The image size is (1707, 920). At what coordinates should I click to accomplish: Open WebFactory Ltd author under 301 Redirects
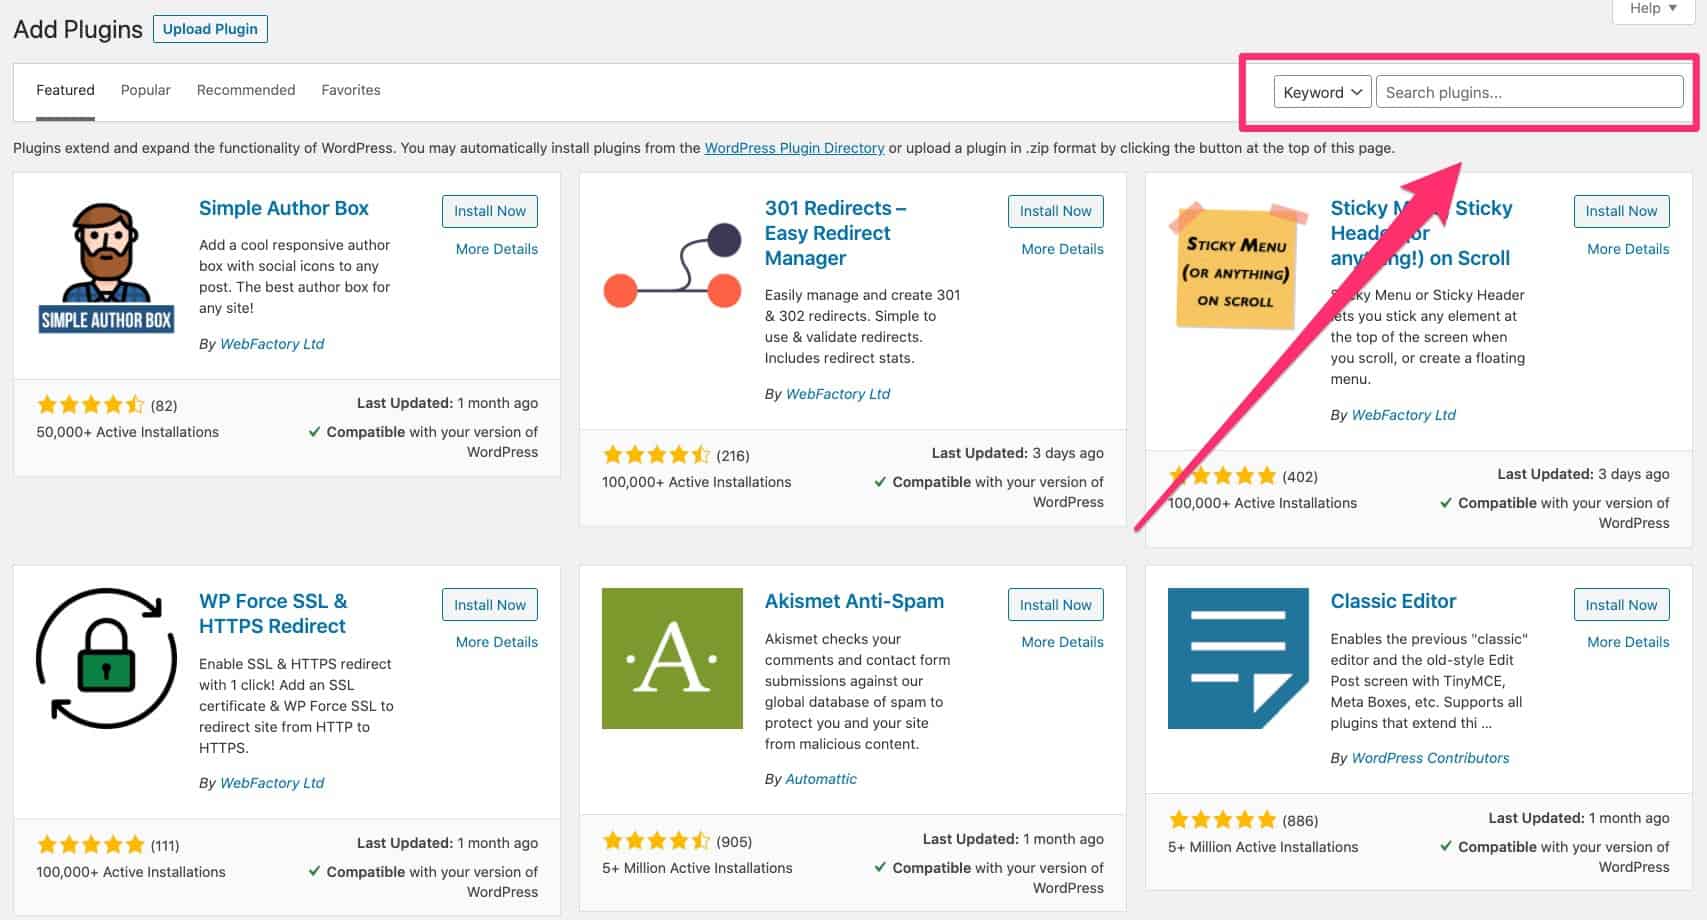point(838,394)
